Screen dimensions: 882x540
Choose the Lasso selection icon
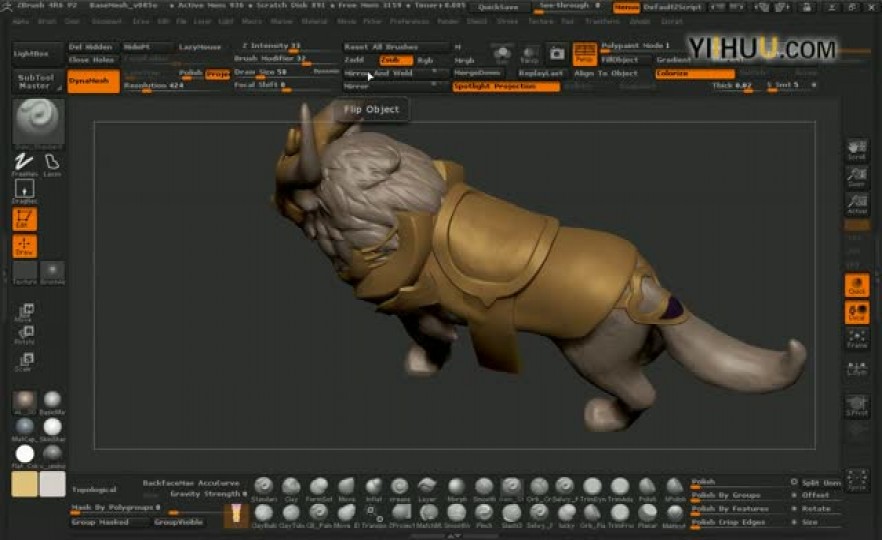(52, 163)
